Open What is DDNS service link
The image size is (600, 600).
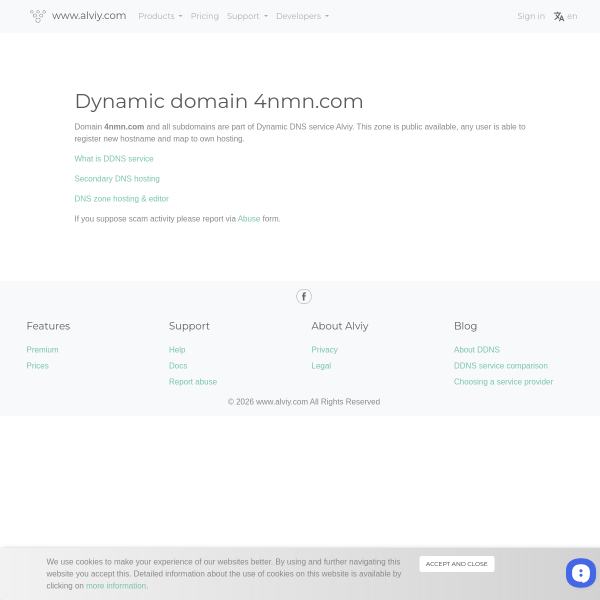click(114, 159)
